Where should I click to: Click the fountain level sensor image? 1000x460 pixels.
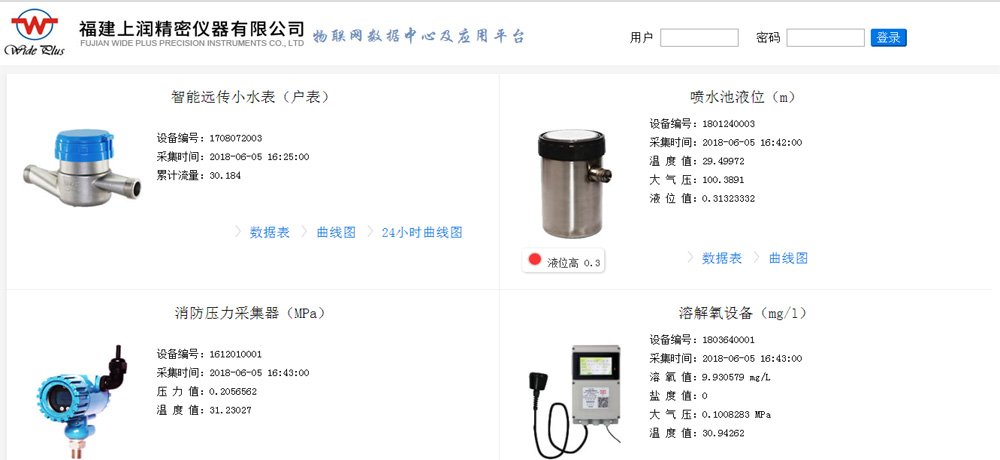click(x=571, y=183)
